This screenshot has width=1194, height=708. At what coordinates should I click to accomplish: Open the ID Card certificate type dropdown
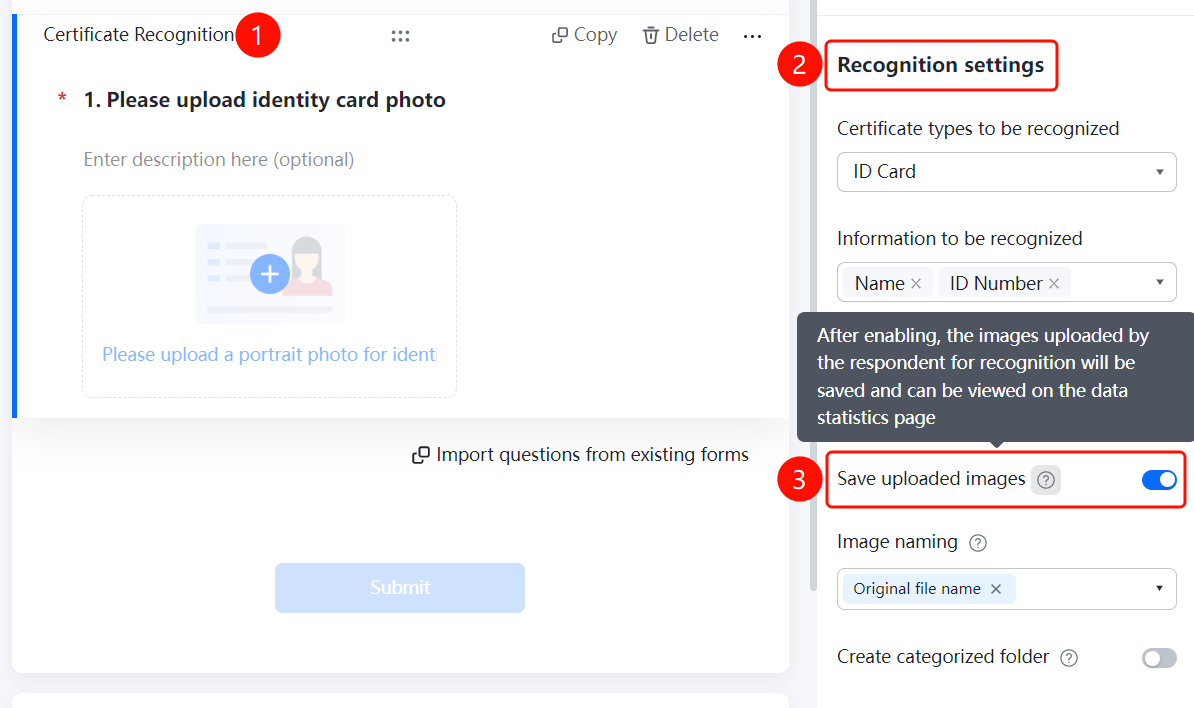[1007, 172]
